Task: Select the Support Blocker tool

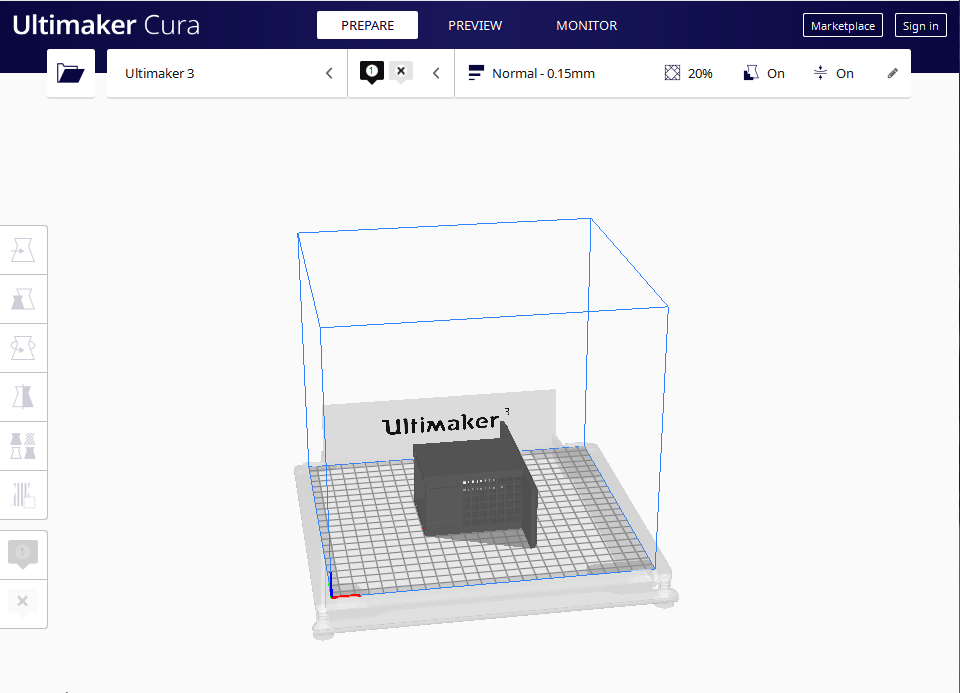Action: point(23,494)
